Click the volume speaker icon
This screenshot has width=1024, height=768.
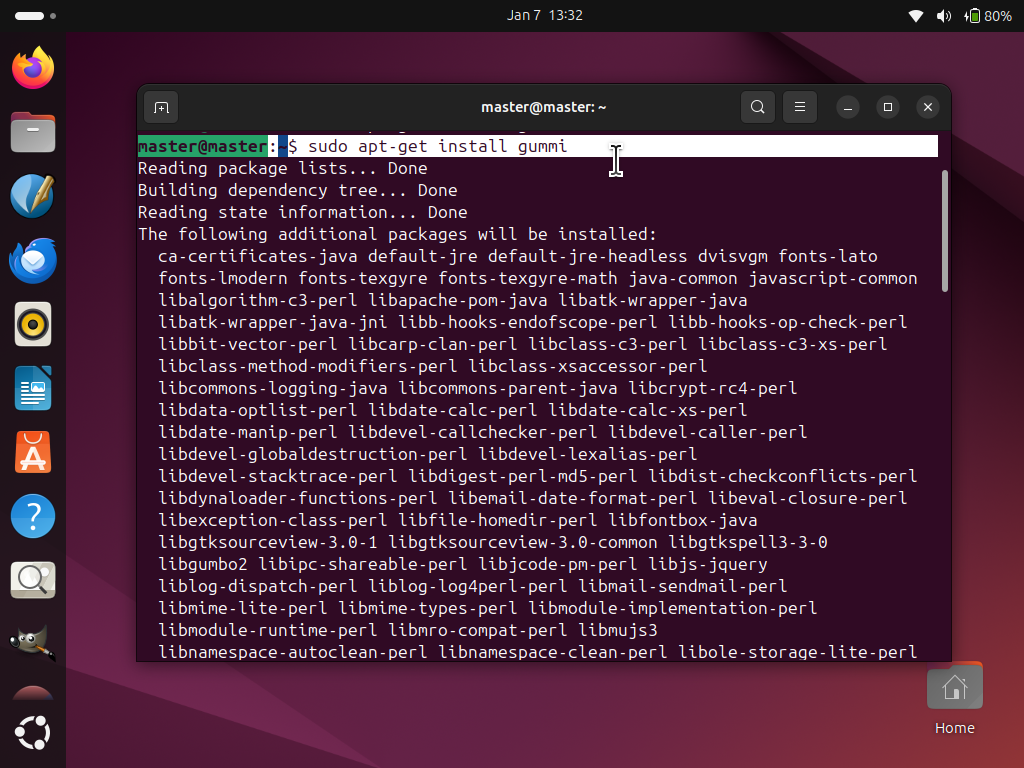click(x=944, y=16)
